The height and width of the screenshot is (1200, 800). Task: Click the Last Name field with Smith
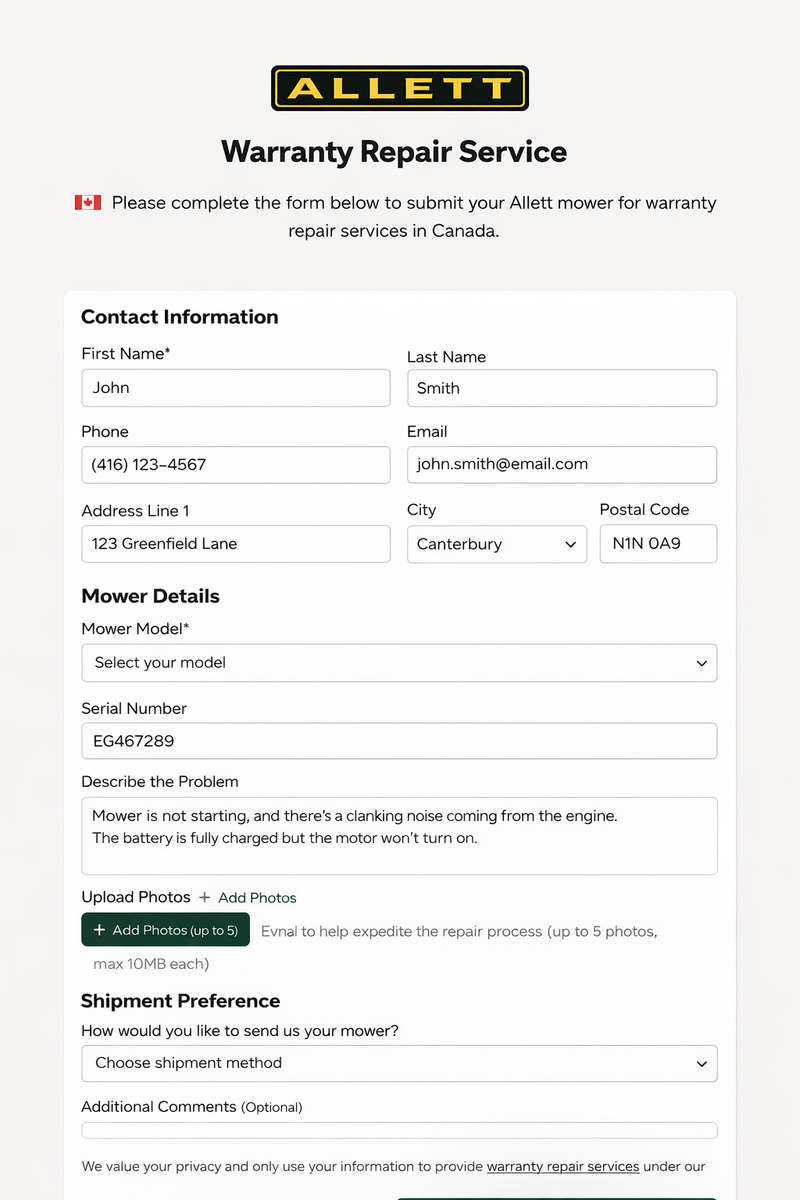click(562, 388)
